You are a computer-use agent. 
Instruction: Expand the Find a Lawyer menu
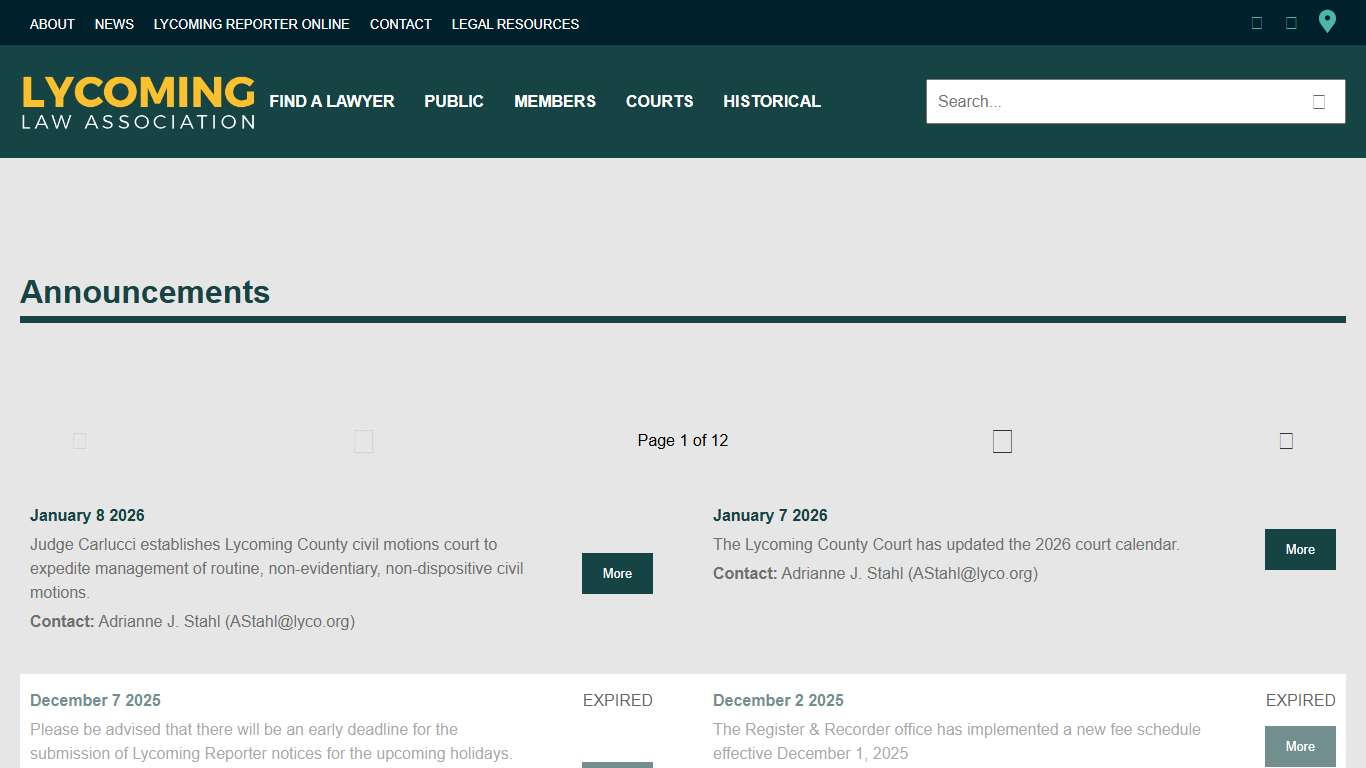(x=332, y=101)
